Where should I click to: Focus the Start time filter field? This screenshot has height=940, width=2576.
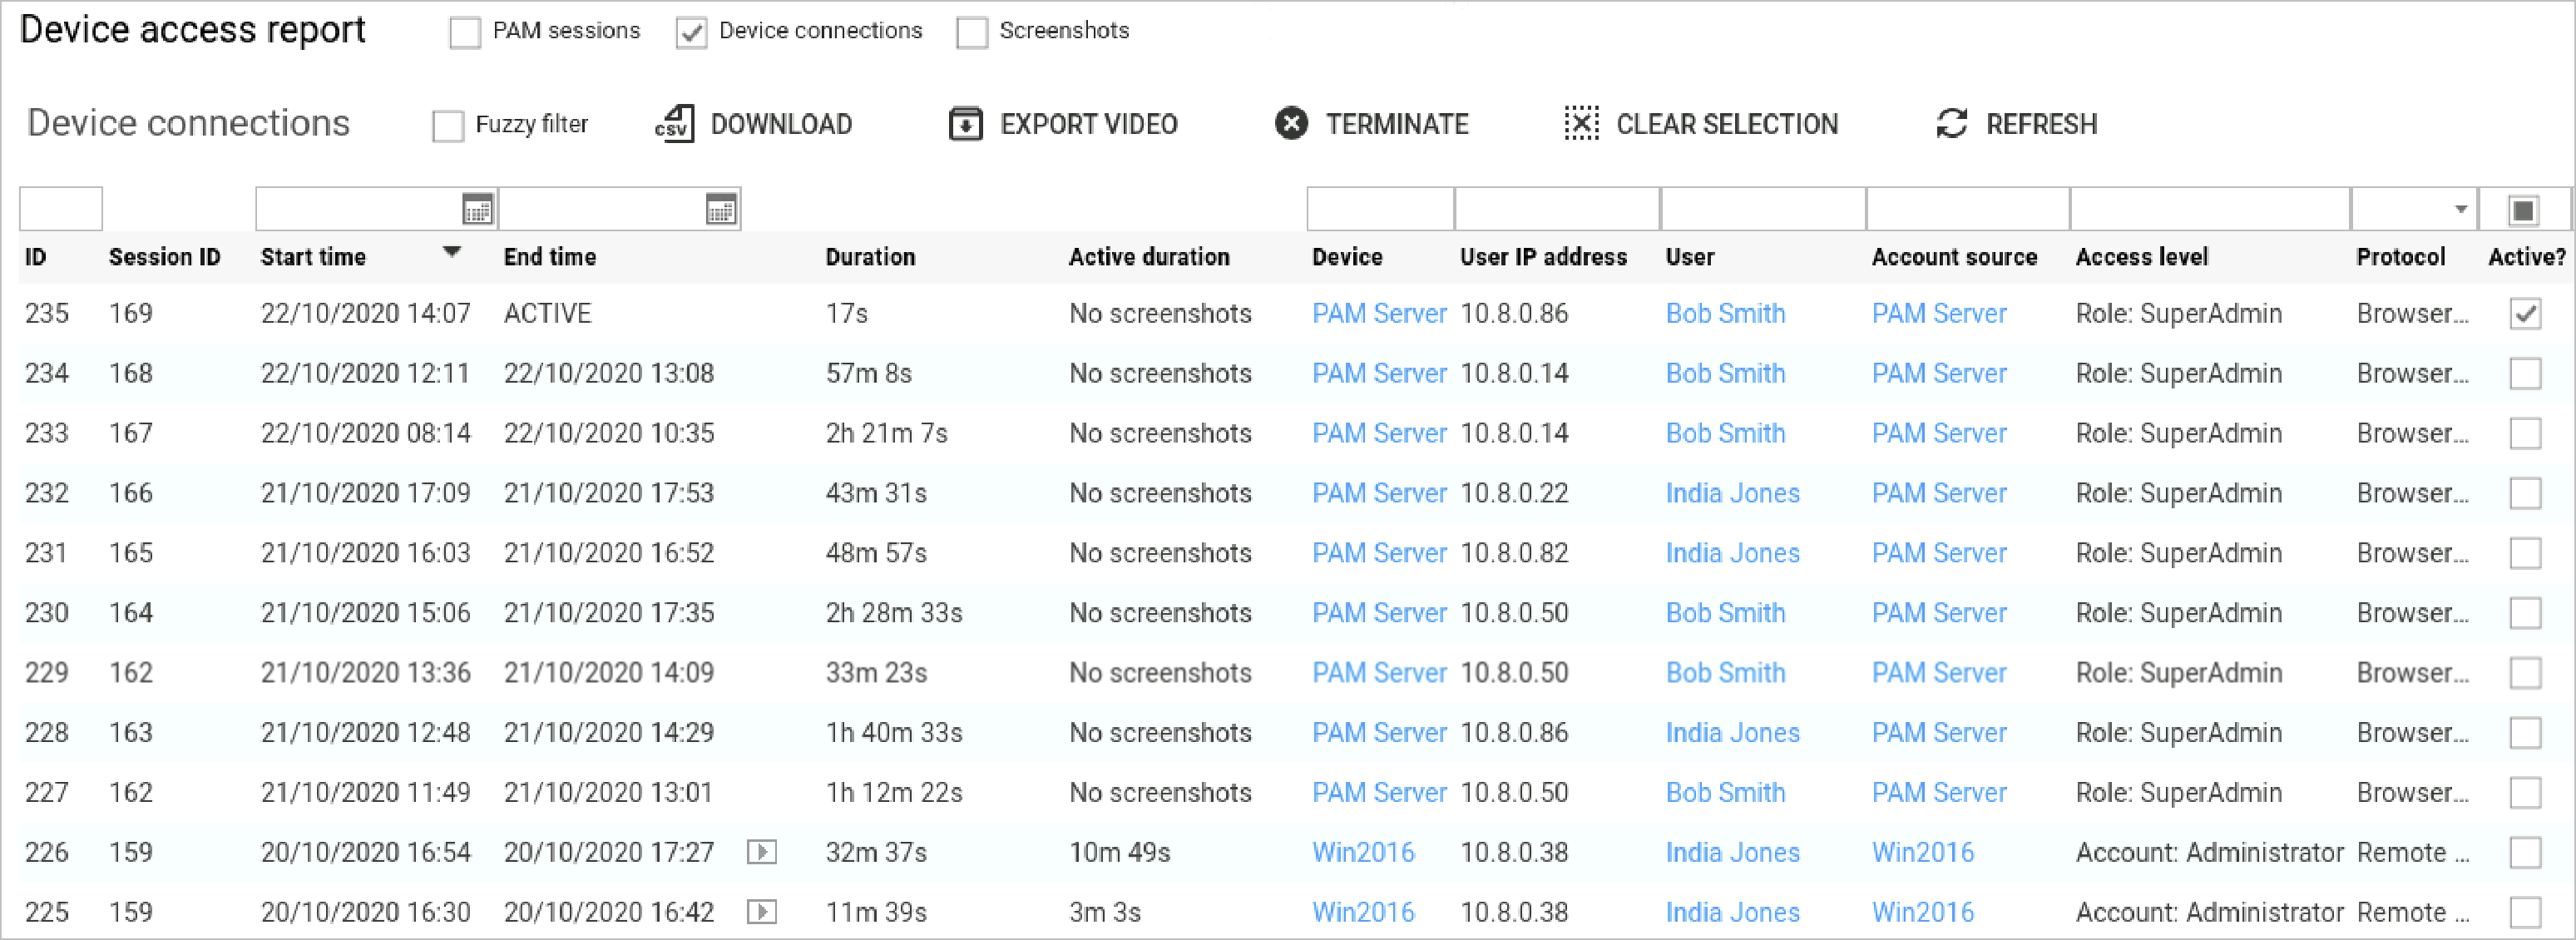tap(377, 210)
